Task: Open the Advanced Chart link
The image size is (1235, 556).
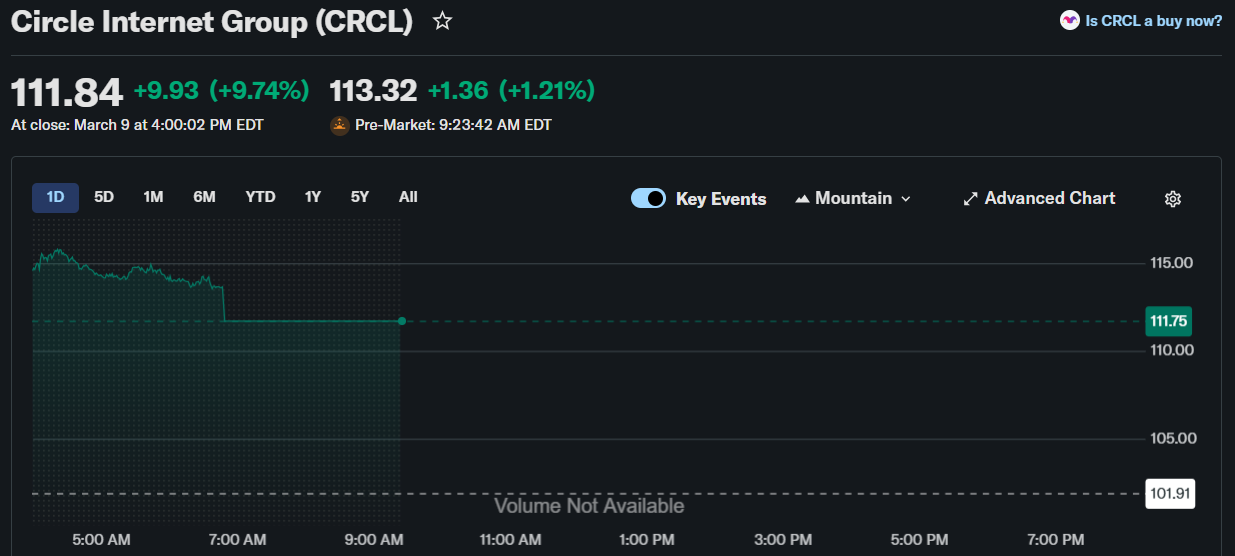Action: click(1049, 198)
